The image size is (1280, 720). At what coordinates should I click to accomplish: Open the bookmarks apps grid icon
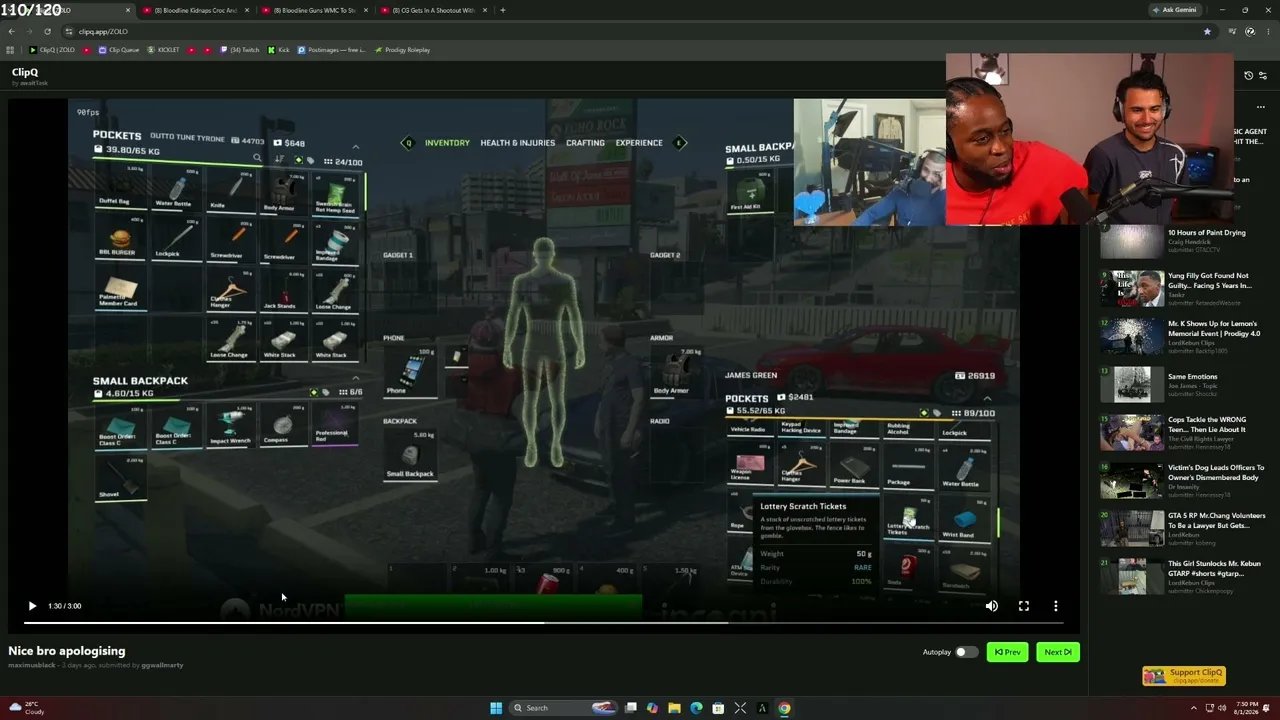(x=10, y=50)
